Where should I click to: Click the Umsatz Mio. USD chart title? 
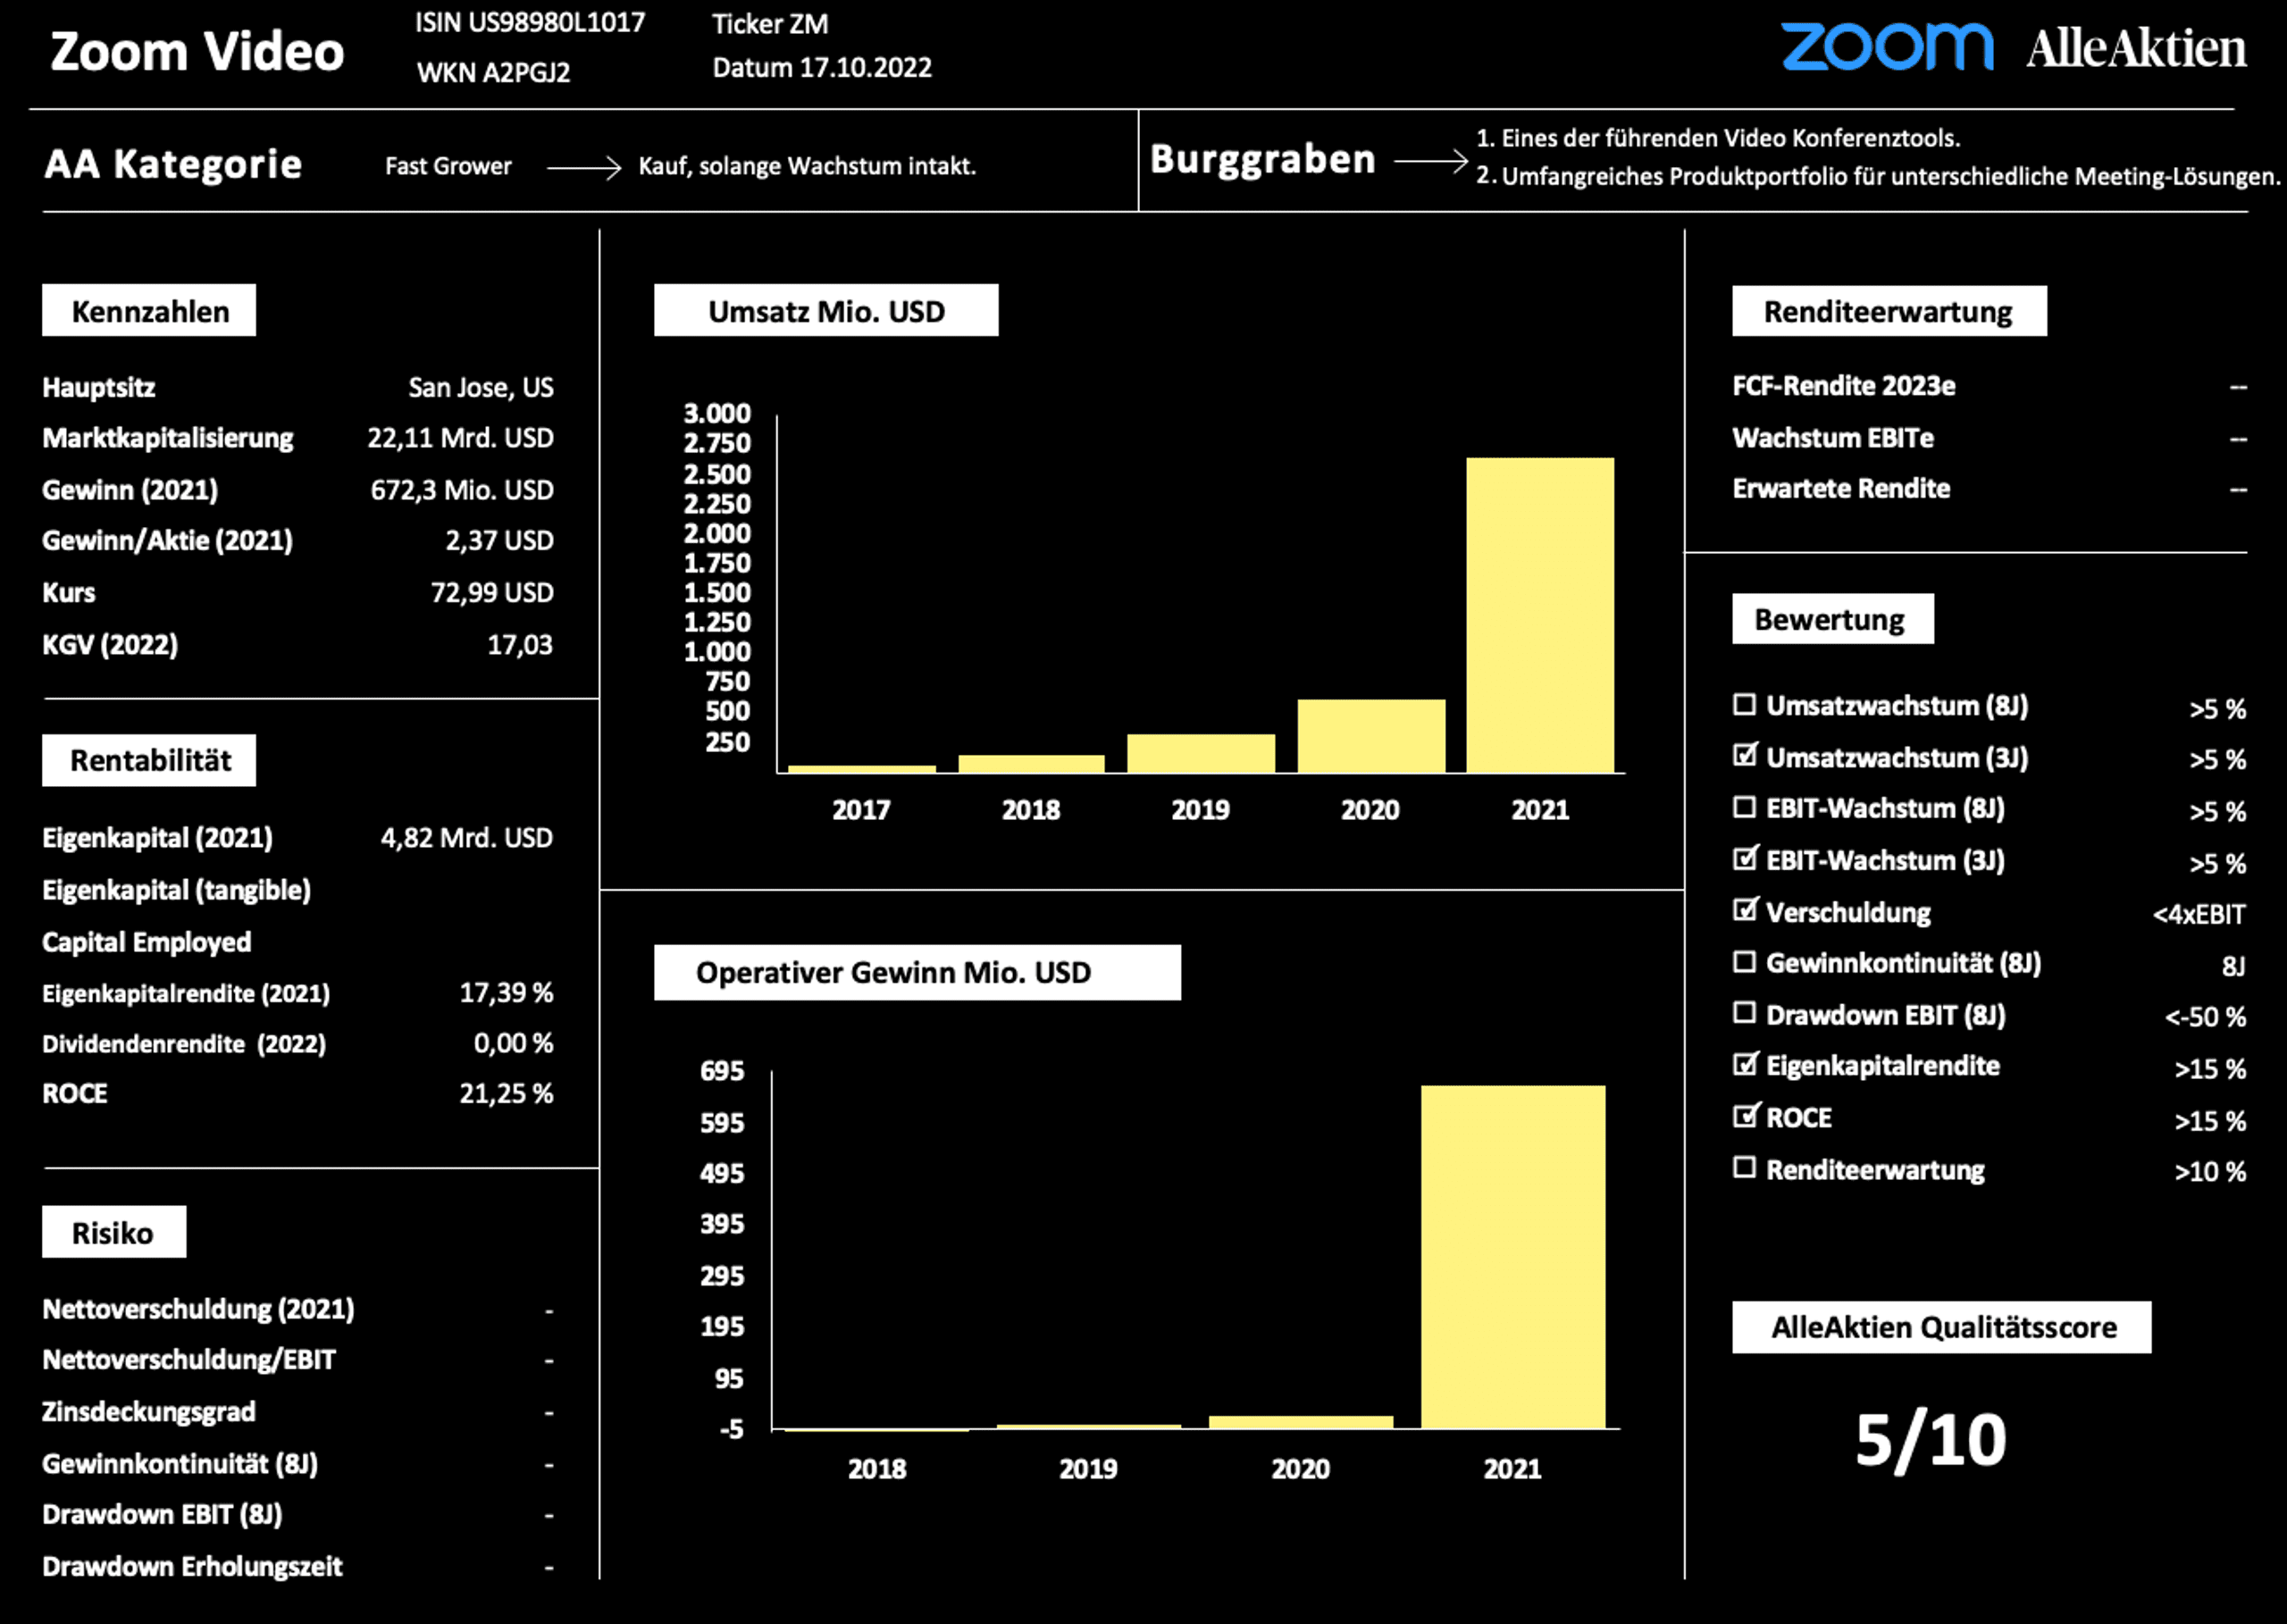(x=826, y=311)
